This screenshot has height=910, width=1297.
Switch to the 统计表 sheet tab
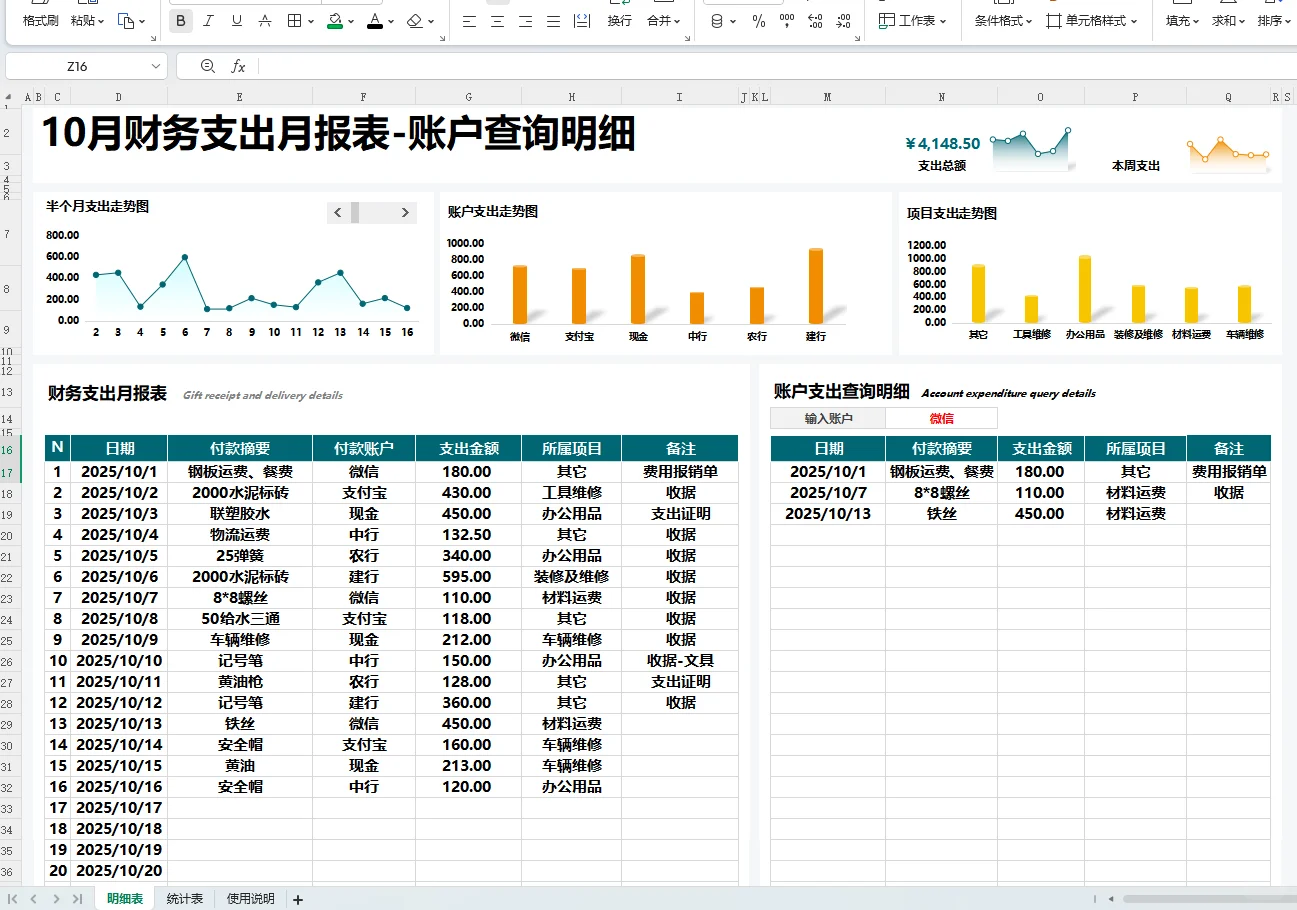coord(185,898)
